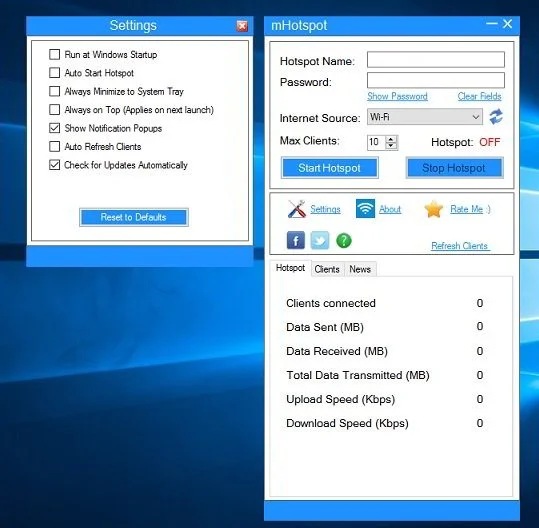Switch to the Hotspot tab
Screen dimensions: 539x528
point(290,268)
